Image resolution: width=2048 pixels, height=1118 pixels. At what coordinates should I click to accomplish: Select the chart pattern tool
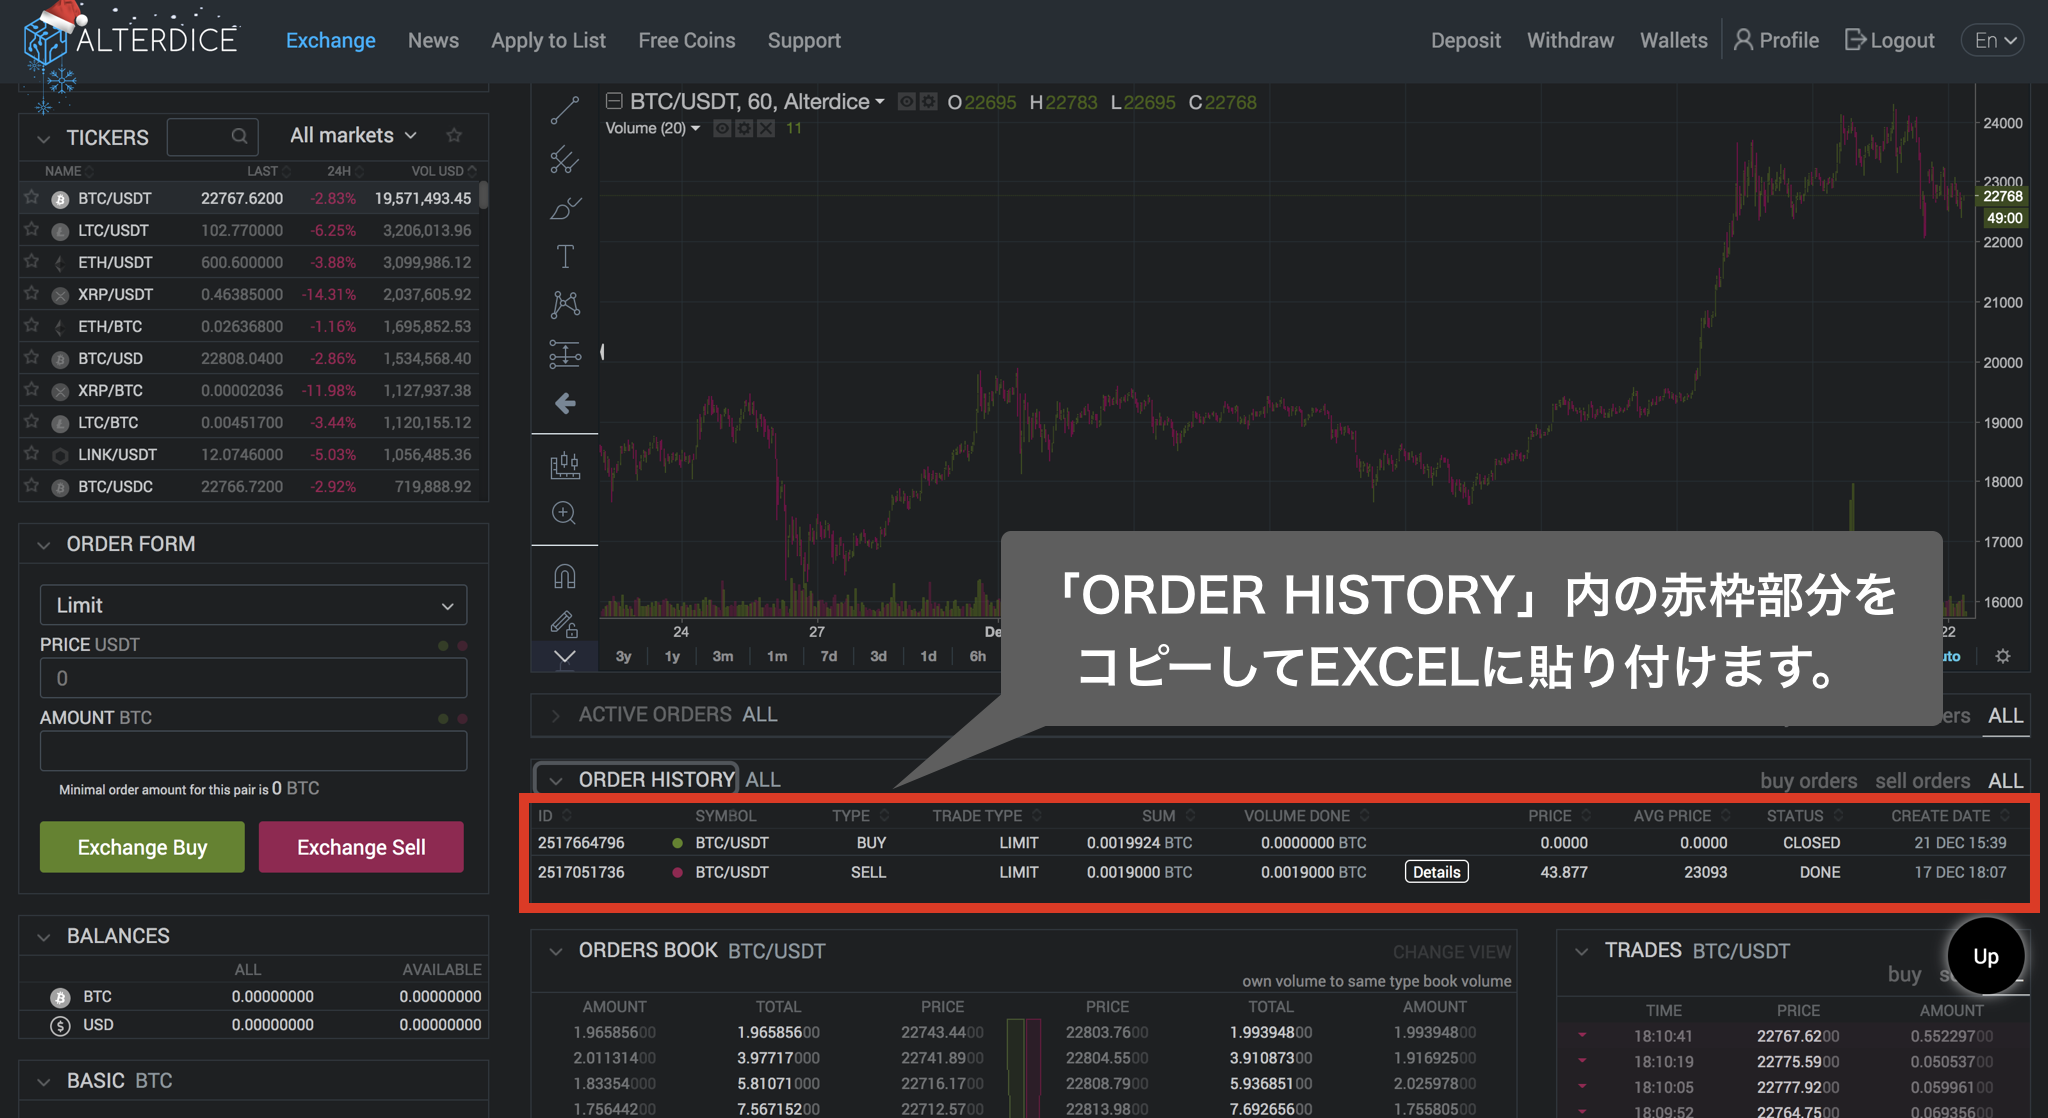pos(565,305)
